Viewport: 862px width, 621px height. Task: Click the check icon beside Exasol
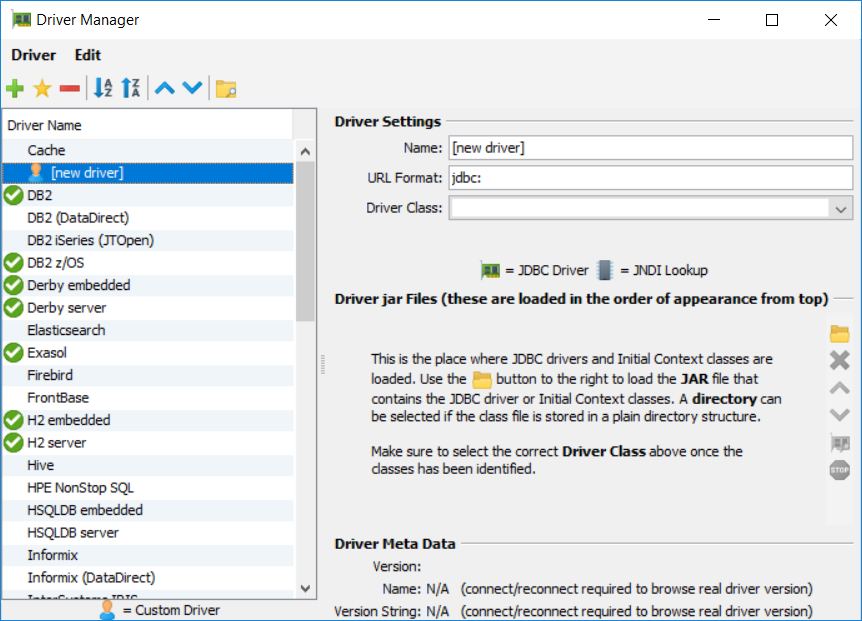pyautogui.click(x=14, y=353)
